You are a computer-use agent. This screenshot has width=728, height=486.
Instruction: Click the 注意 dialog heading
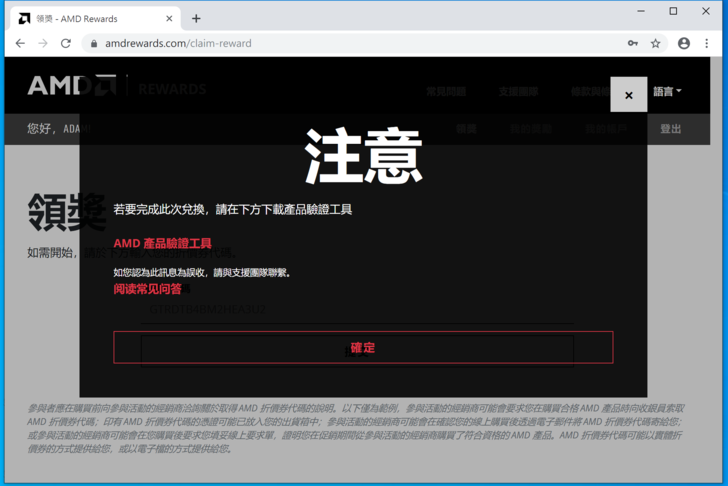[364, 156]
